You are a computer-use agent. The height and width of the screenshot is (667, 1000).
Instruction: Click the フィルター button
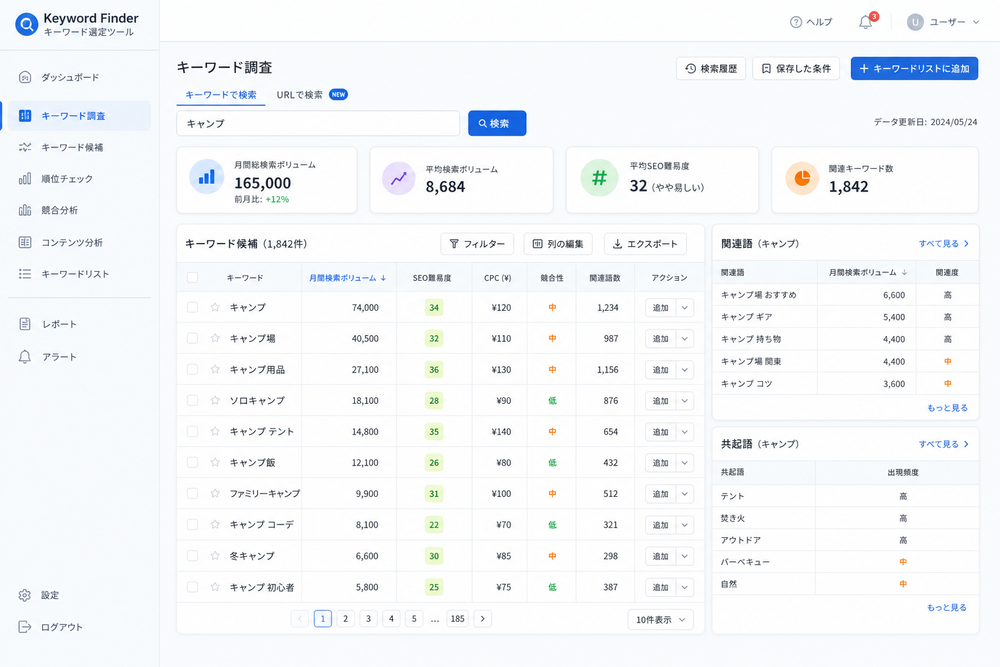pyautogui.click(x=477, y=244)
